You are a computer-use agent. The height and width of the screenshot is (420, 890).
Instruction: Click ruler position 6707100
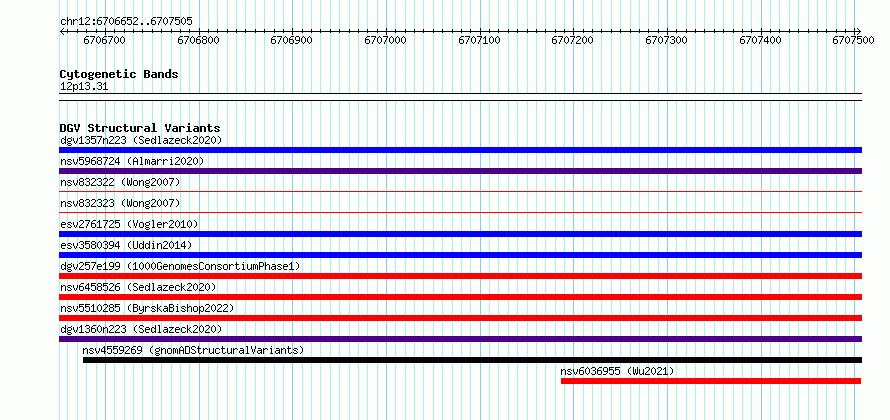pos(480,40)
